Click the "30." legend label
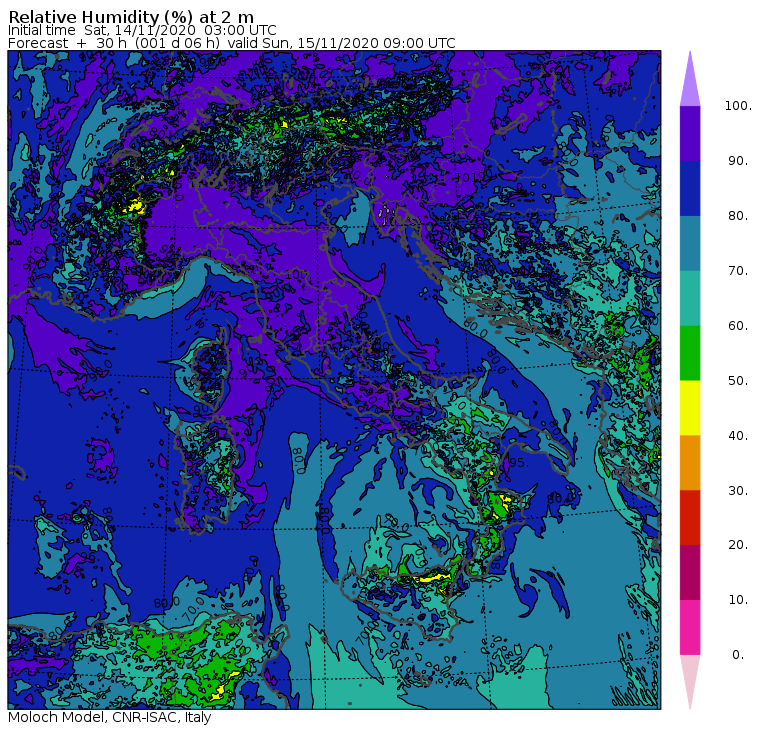This screenshot has height=731, width=760. [x=738, y=491]
